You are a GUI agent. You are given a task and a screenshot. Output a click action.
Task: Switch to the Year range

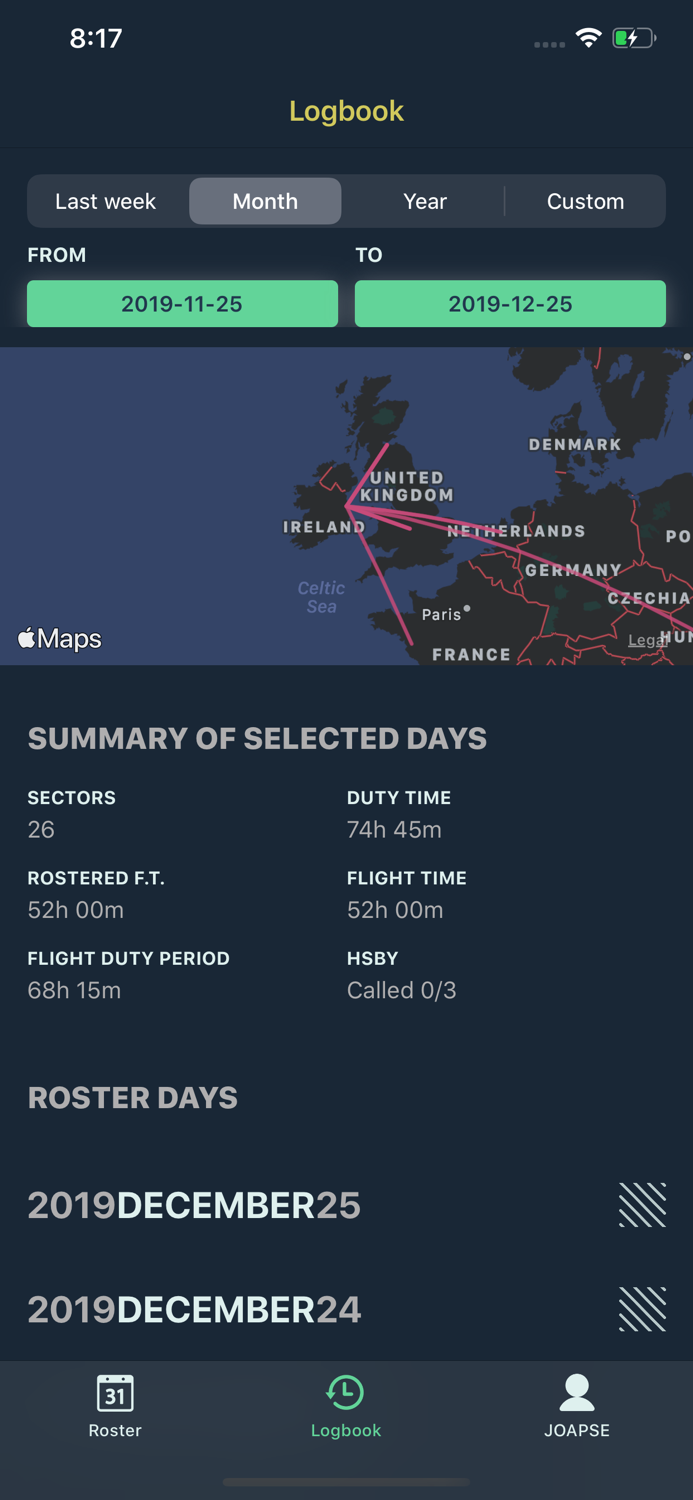(425, 201)
